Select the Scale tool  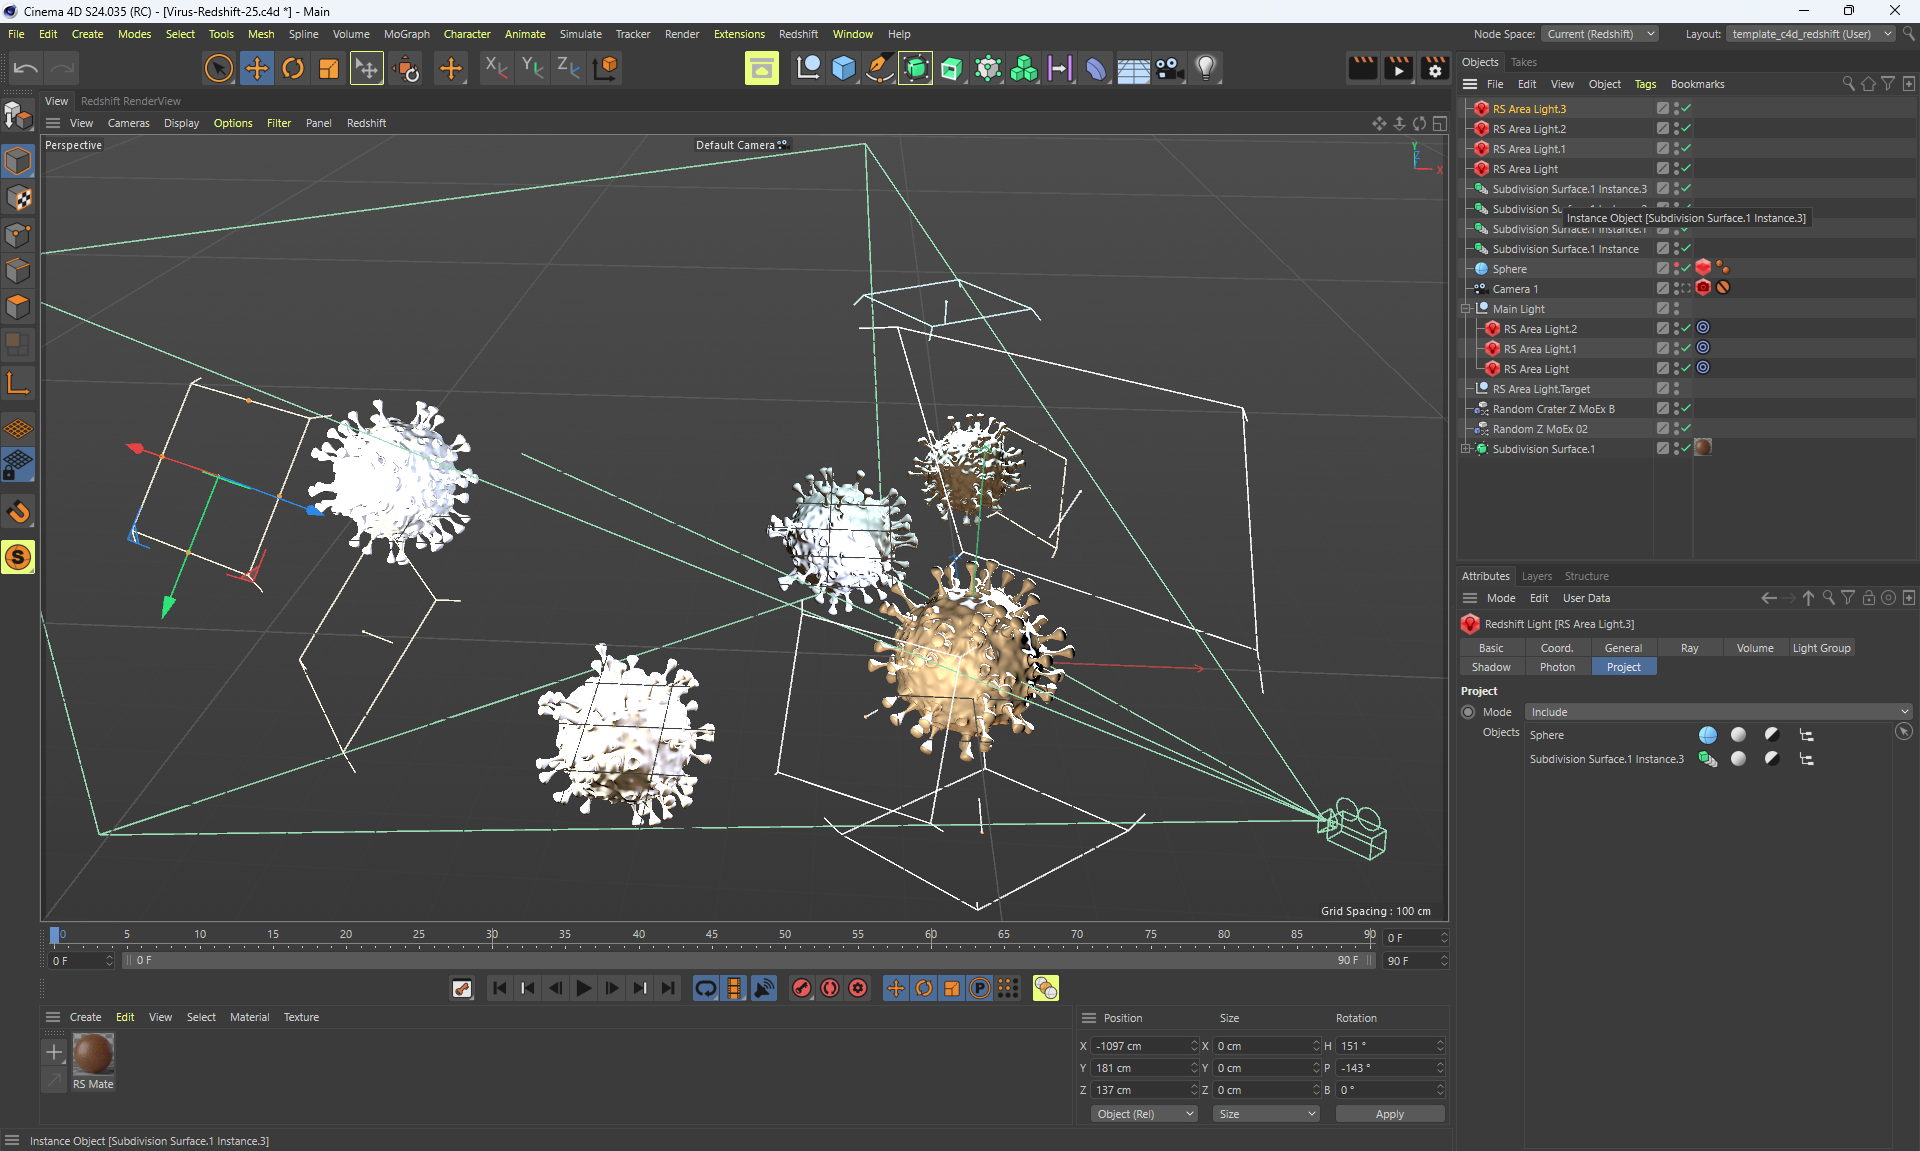[328, 68]
